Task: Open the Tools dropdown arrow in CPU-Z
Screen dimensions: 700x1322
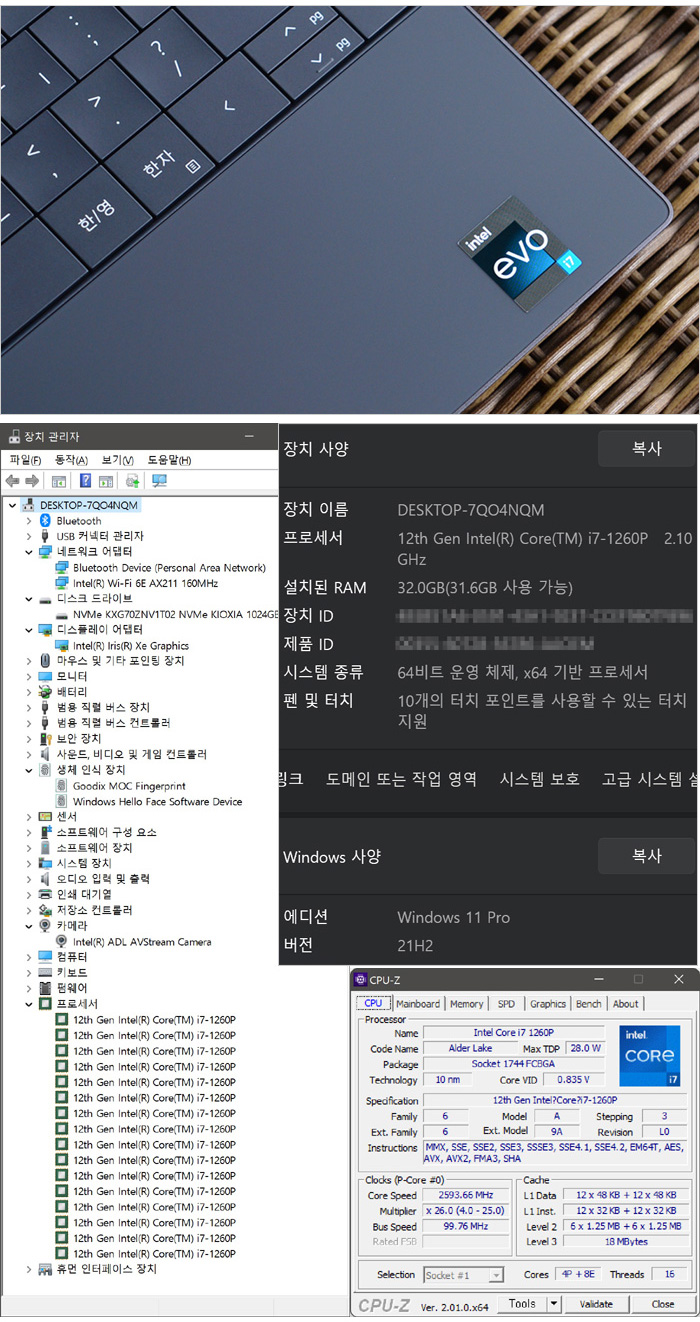Action: (554, 1304)
